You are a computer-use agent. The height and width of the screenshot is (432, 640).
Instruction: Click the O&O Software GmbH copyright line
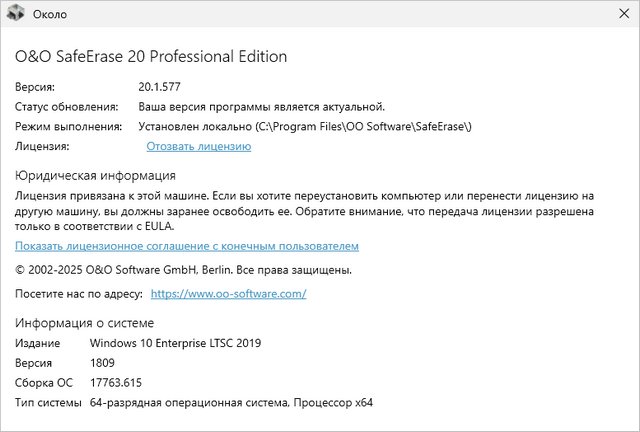(183, 270)
